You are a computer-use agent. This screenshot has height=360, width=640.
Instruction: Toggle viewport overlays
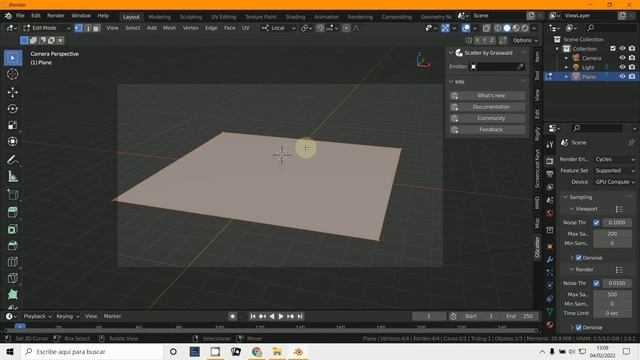click(466, 28)
